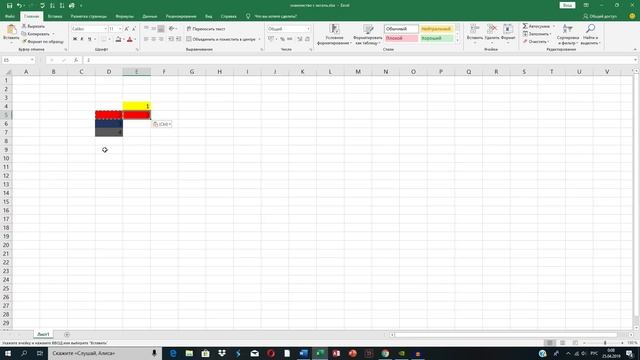Click the AutoSum sigma icon

[525, 26]
